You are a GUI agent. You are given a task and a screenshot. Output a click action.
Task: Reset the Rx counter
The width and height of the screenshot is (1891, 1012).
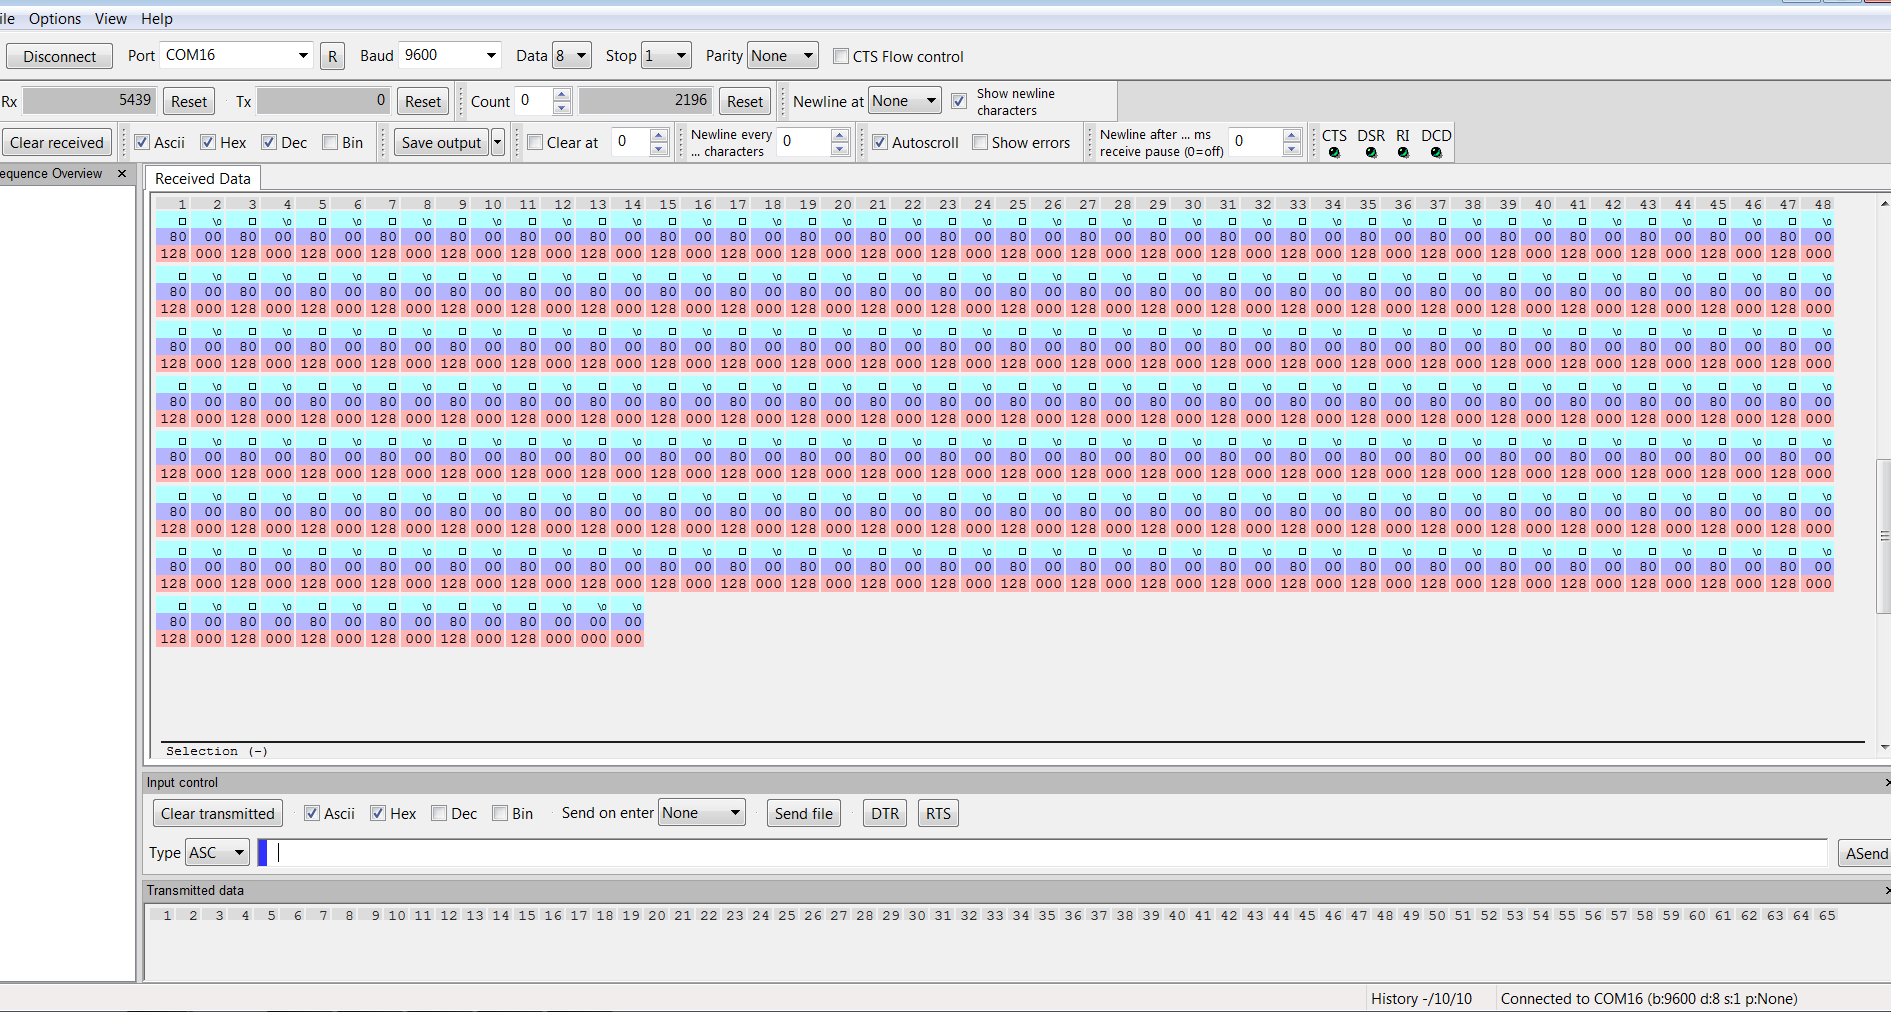coord(189,101)
